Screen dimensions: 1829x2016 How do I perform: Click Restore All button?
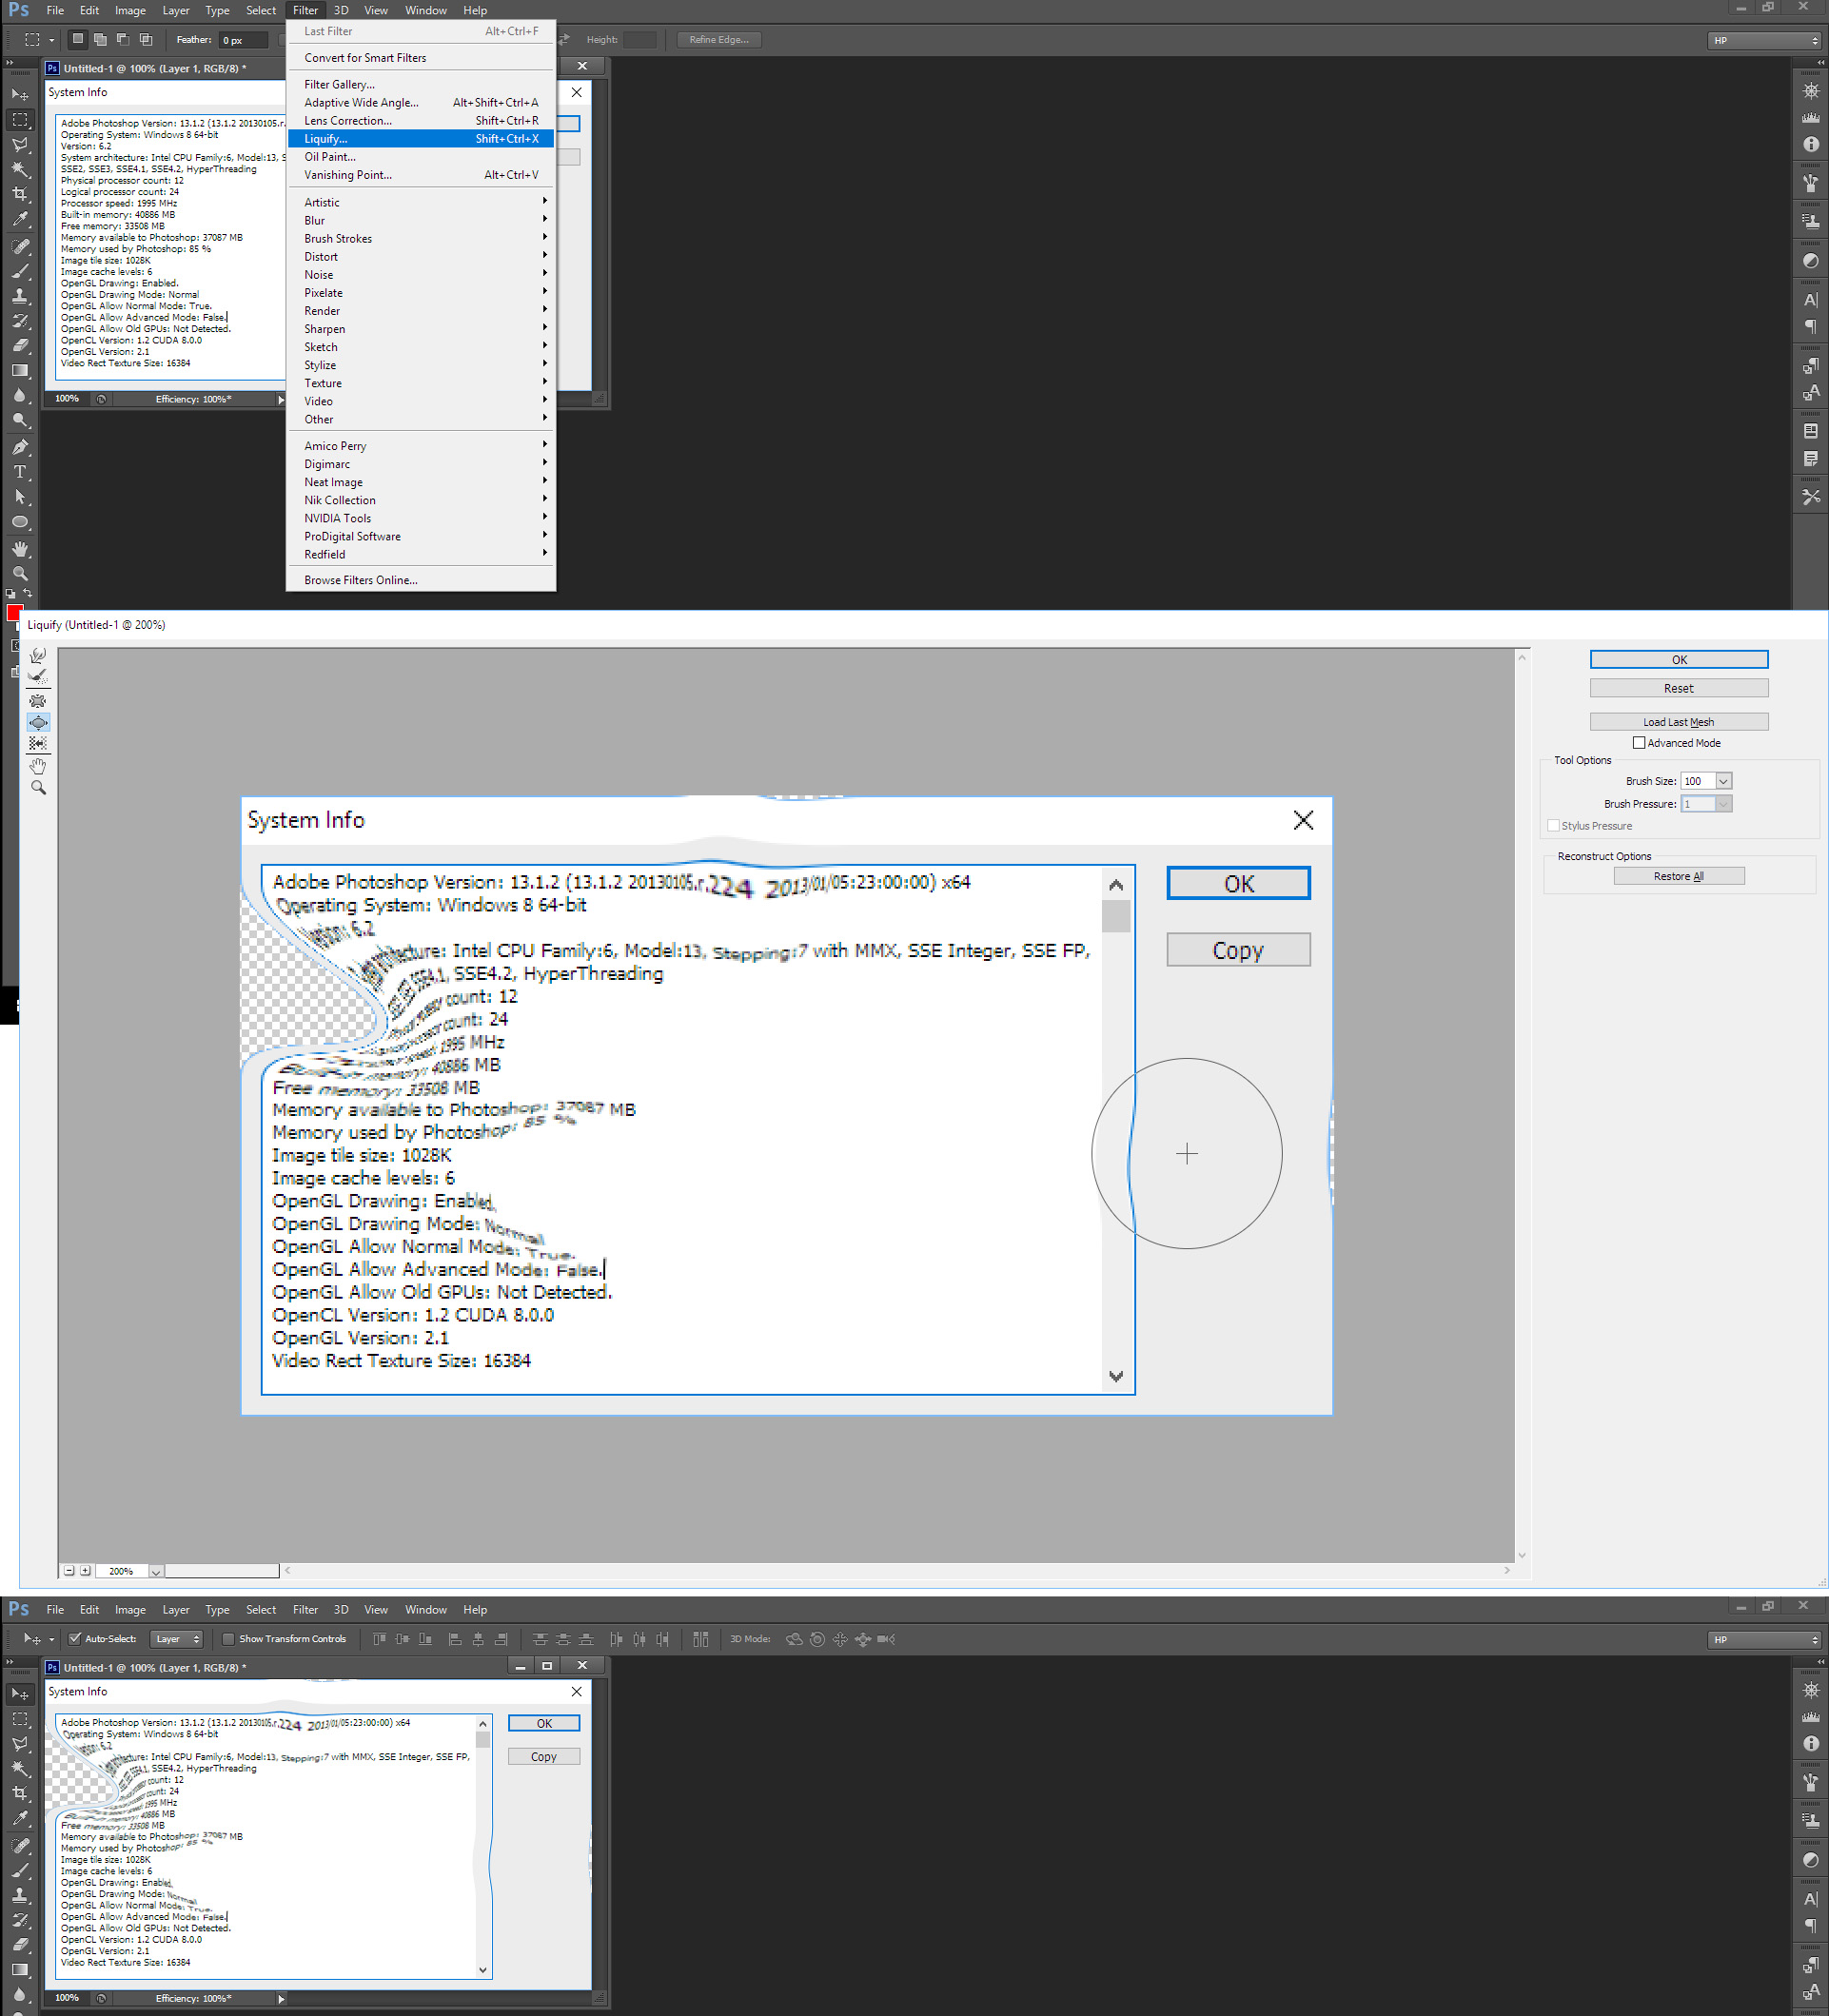pos(1679,876)
